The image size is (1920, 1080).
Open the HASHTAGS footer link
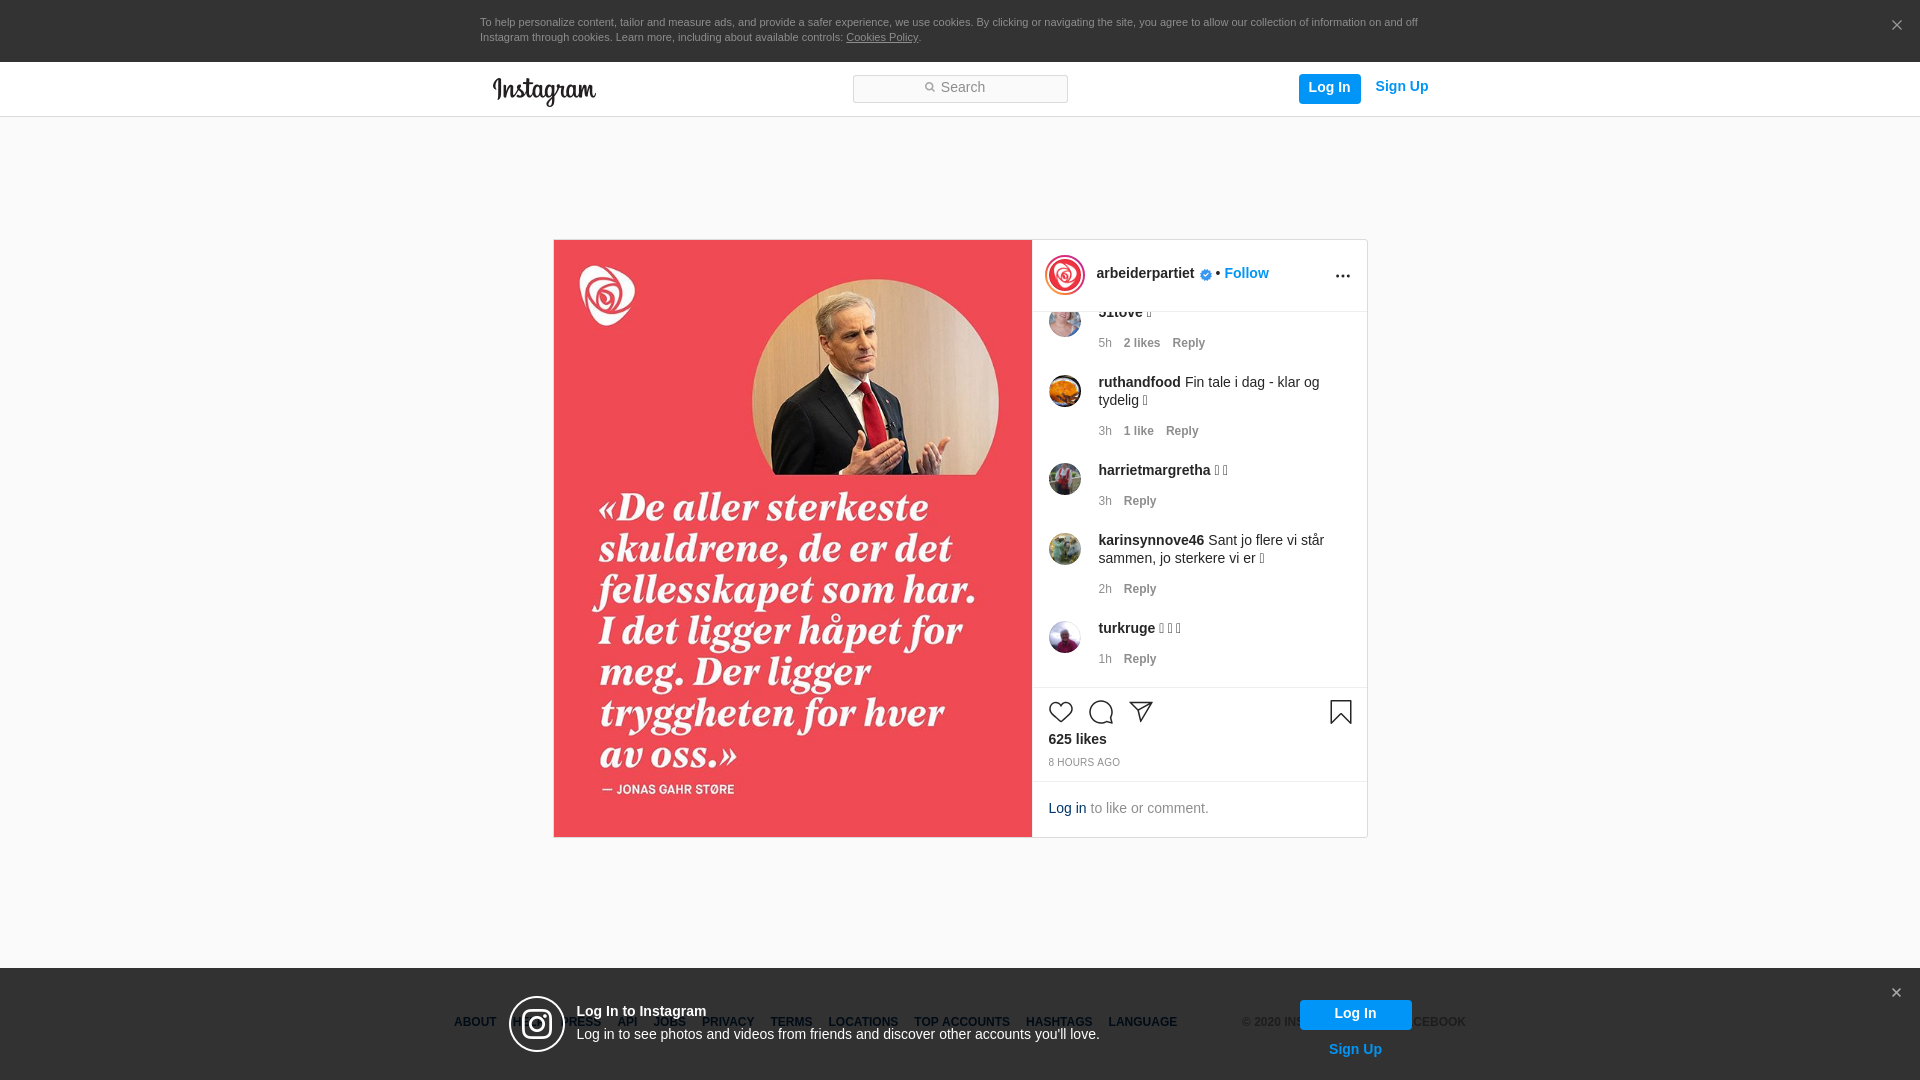(1058, 1022)
